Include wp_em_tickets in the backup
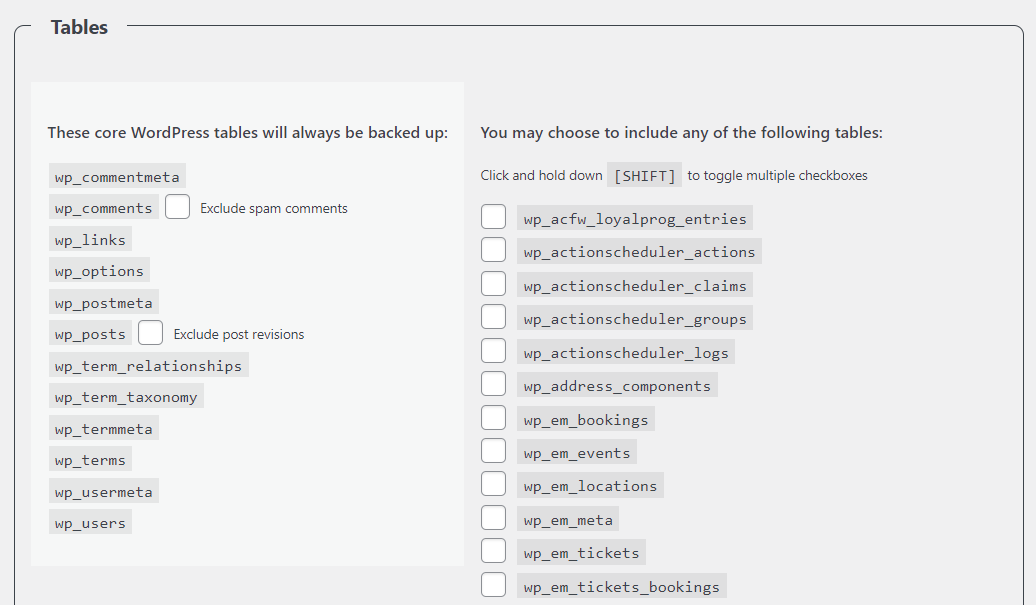This screenshot has height=605, width=1036. click(x=494, y=550)
